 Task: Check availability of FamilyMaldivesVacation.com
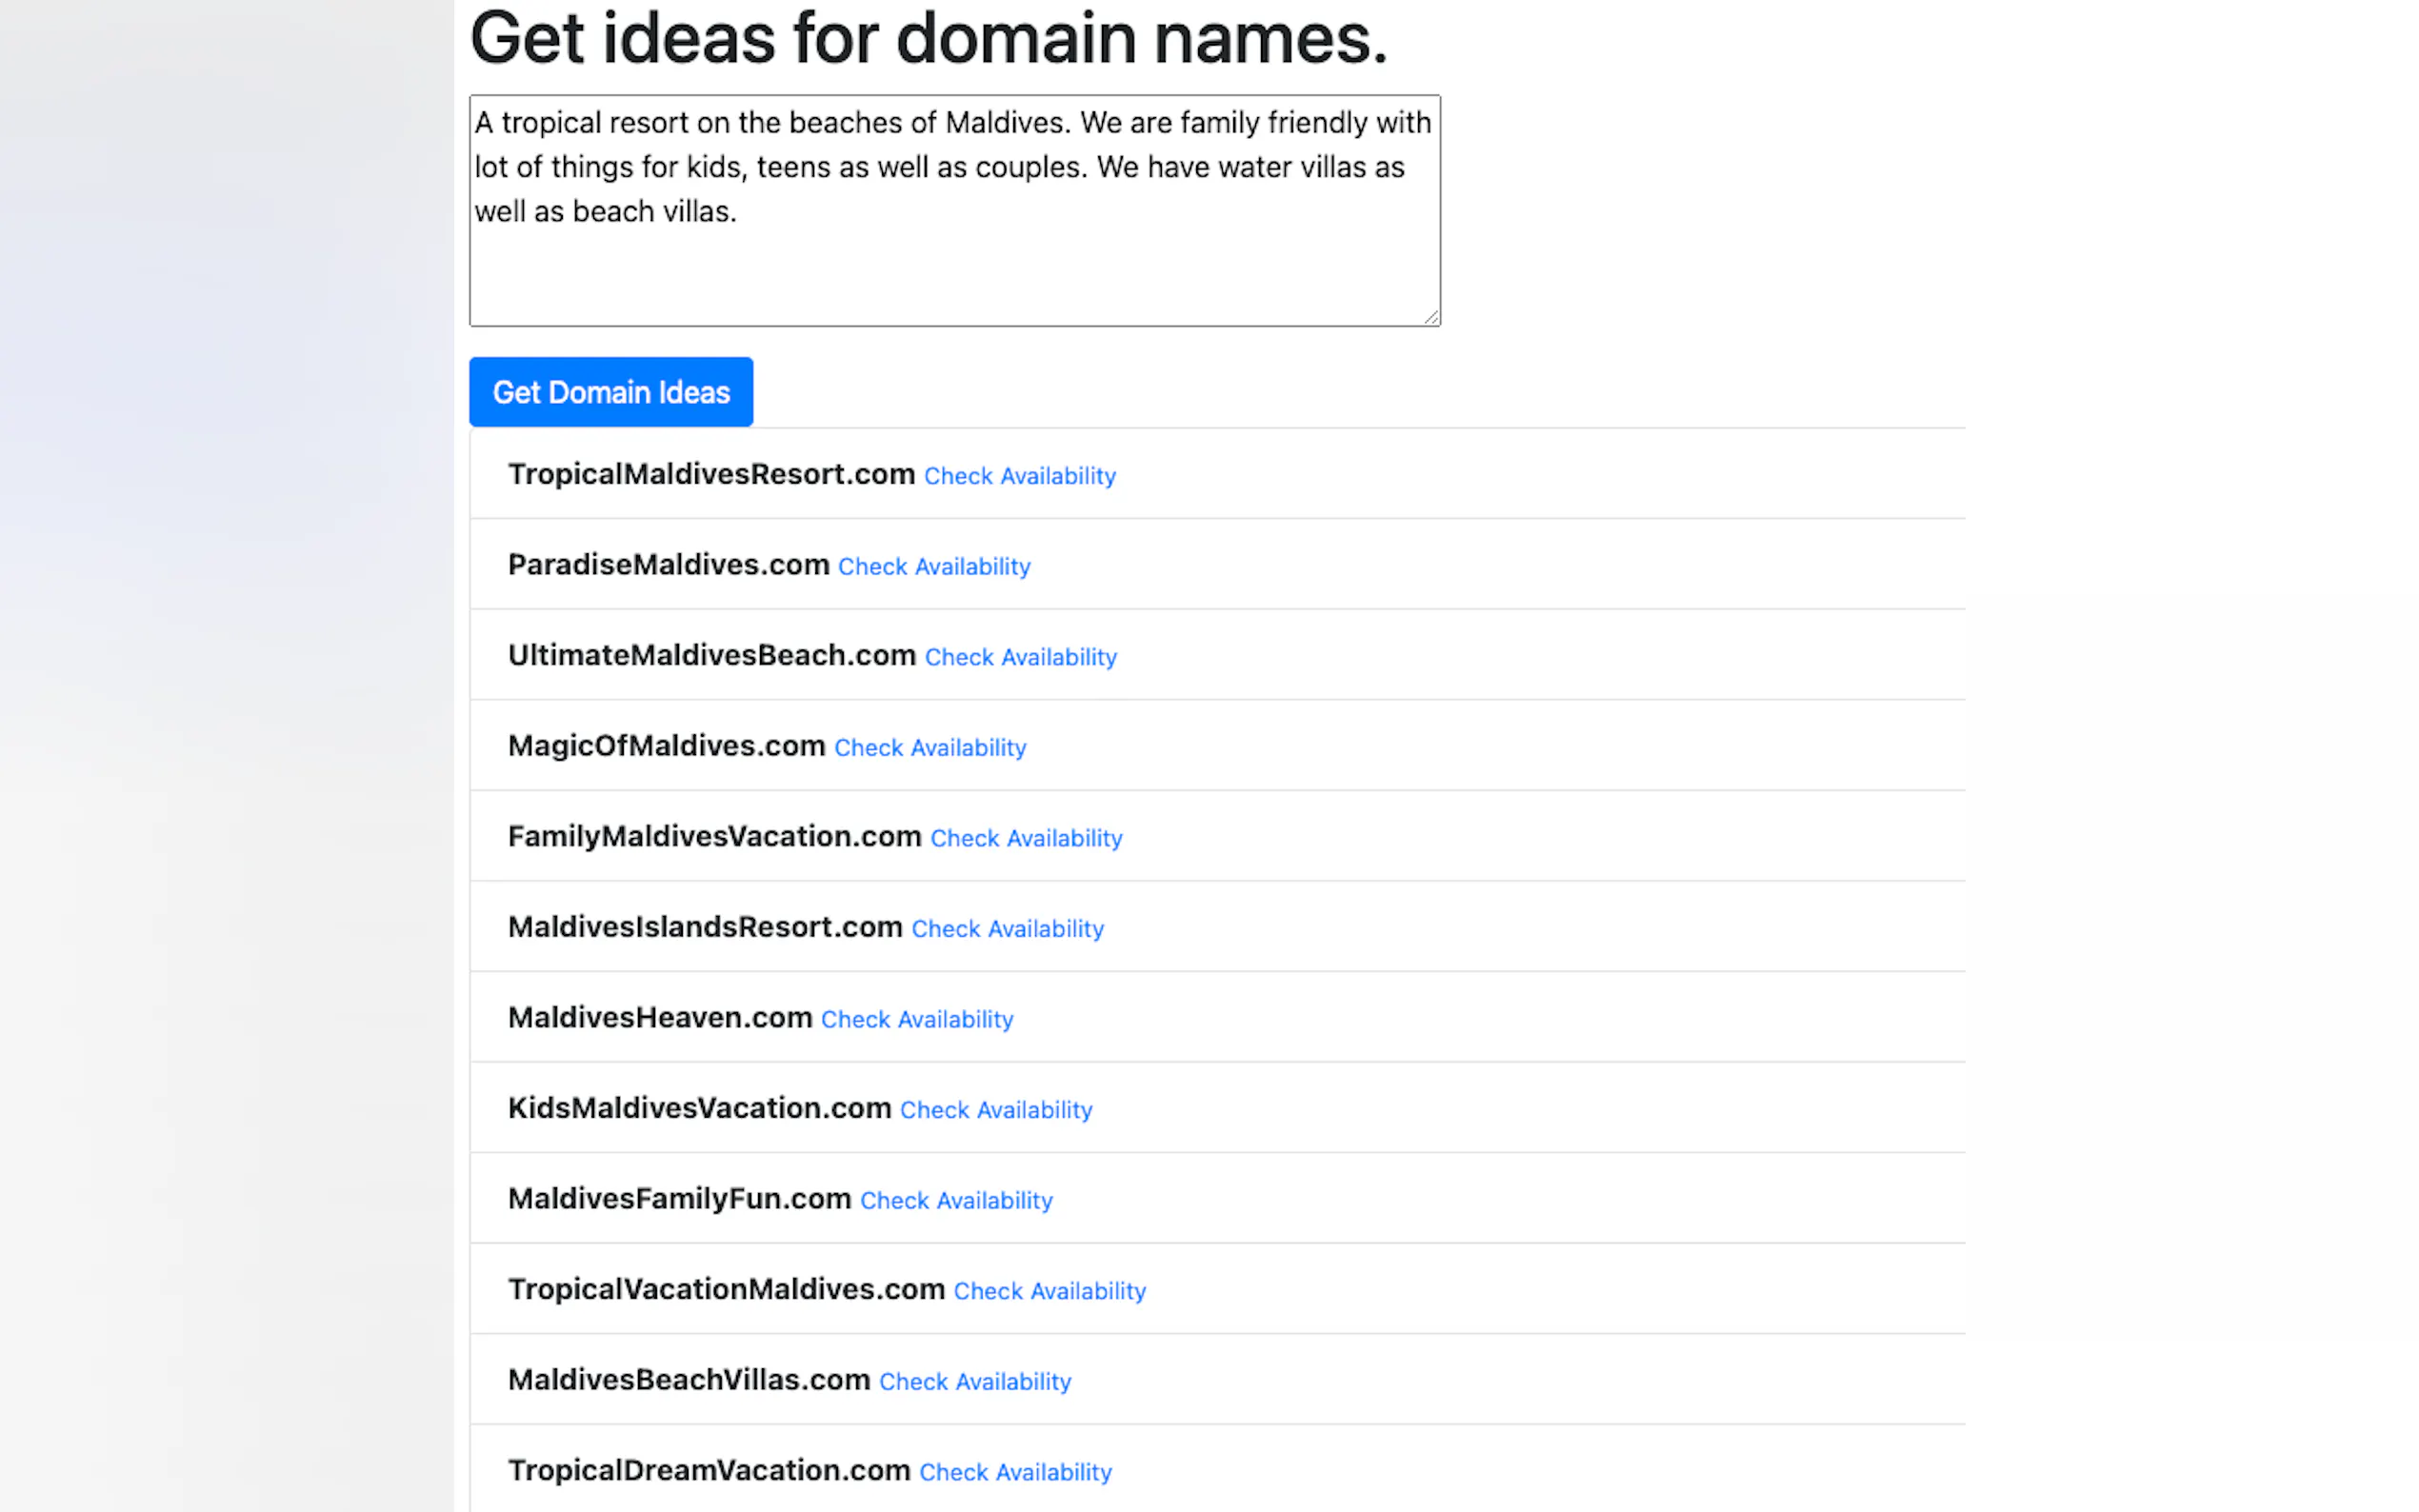pyautogui.click(x=1025, y=838)
